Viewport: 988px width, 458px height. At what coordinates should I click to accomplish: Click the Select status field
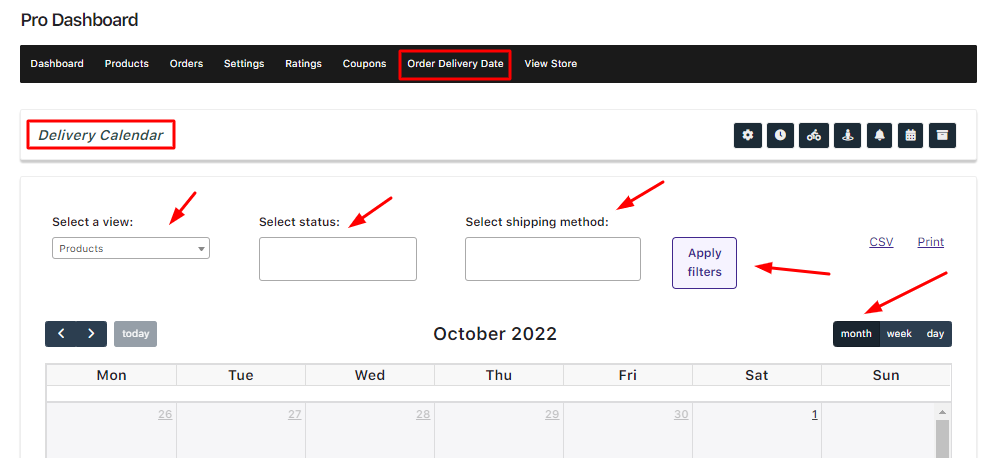338,259
